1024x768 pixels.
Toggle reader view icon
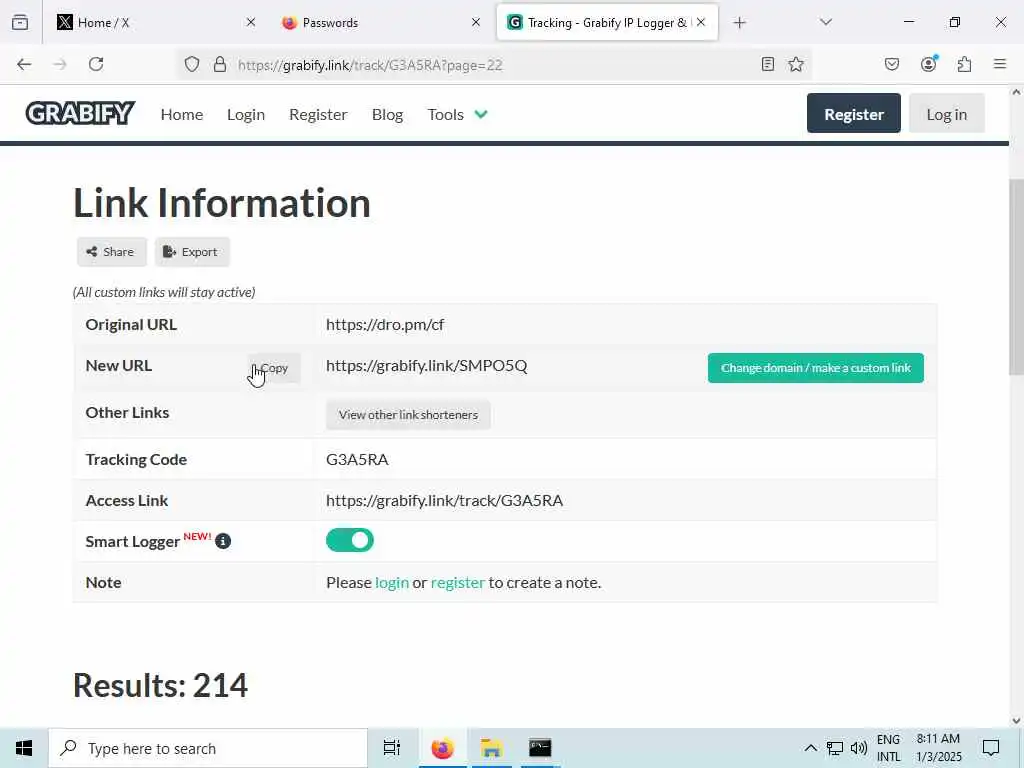tap(768, 64)
